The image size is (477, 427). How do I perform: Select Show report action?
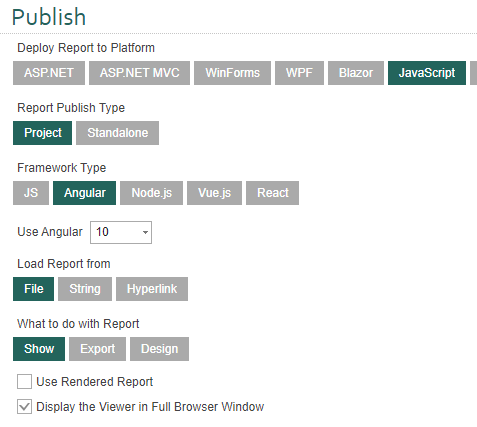tap(39, 349)
